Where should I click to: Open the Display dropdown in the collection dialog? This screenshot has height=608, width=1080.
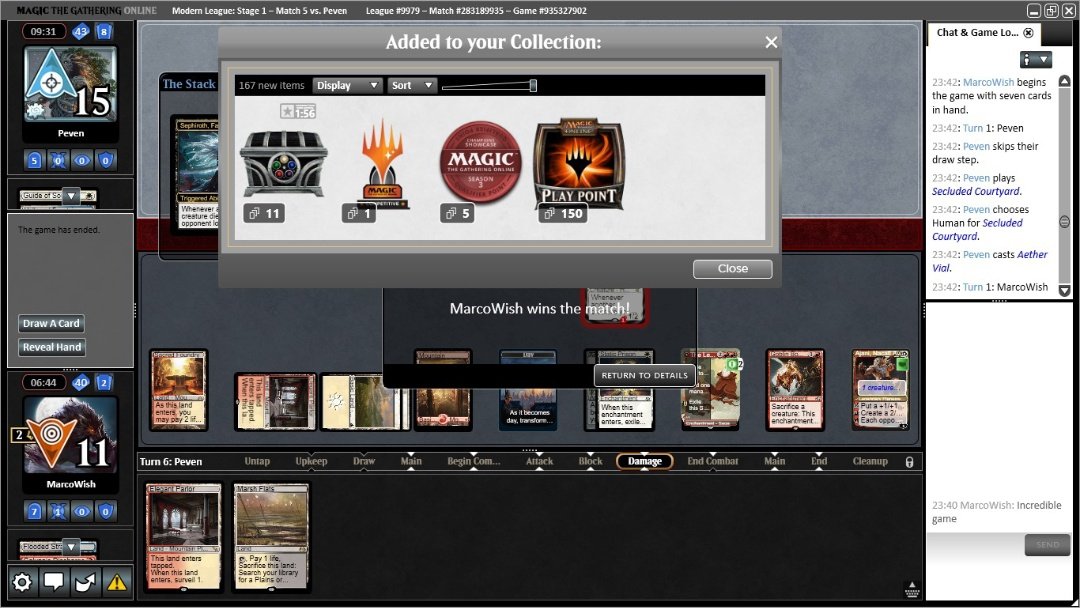pos(347,85)
